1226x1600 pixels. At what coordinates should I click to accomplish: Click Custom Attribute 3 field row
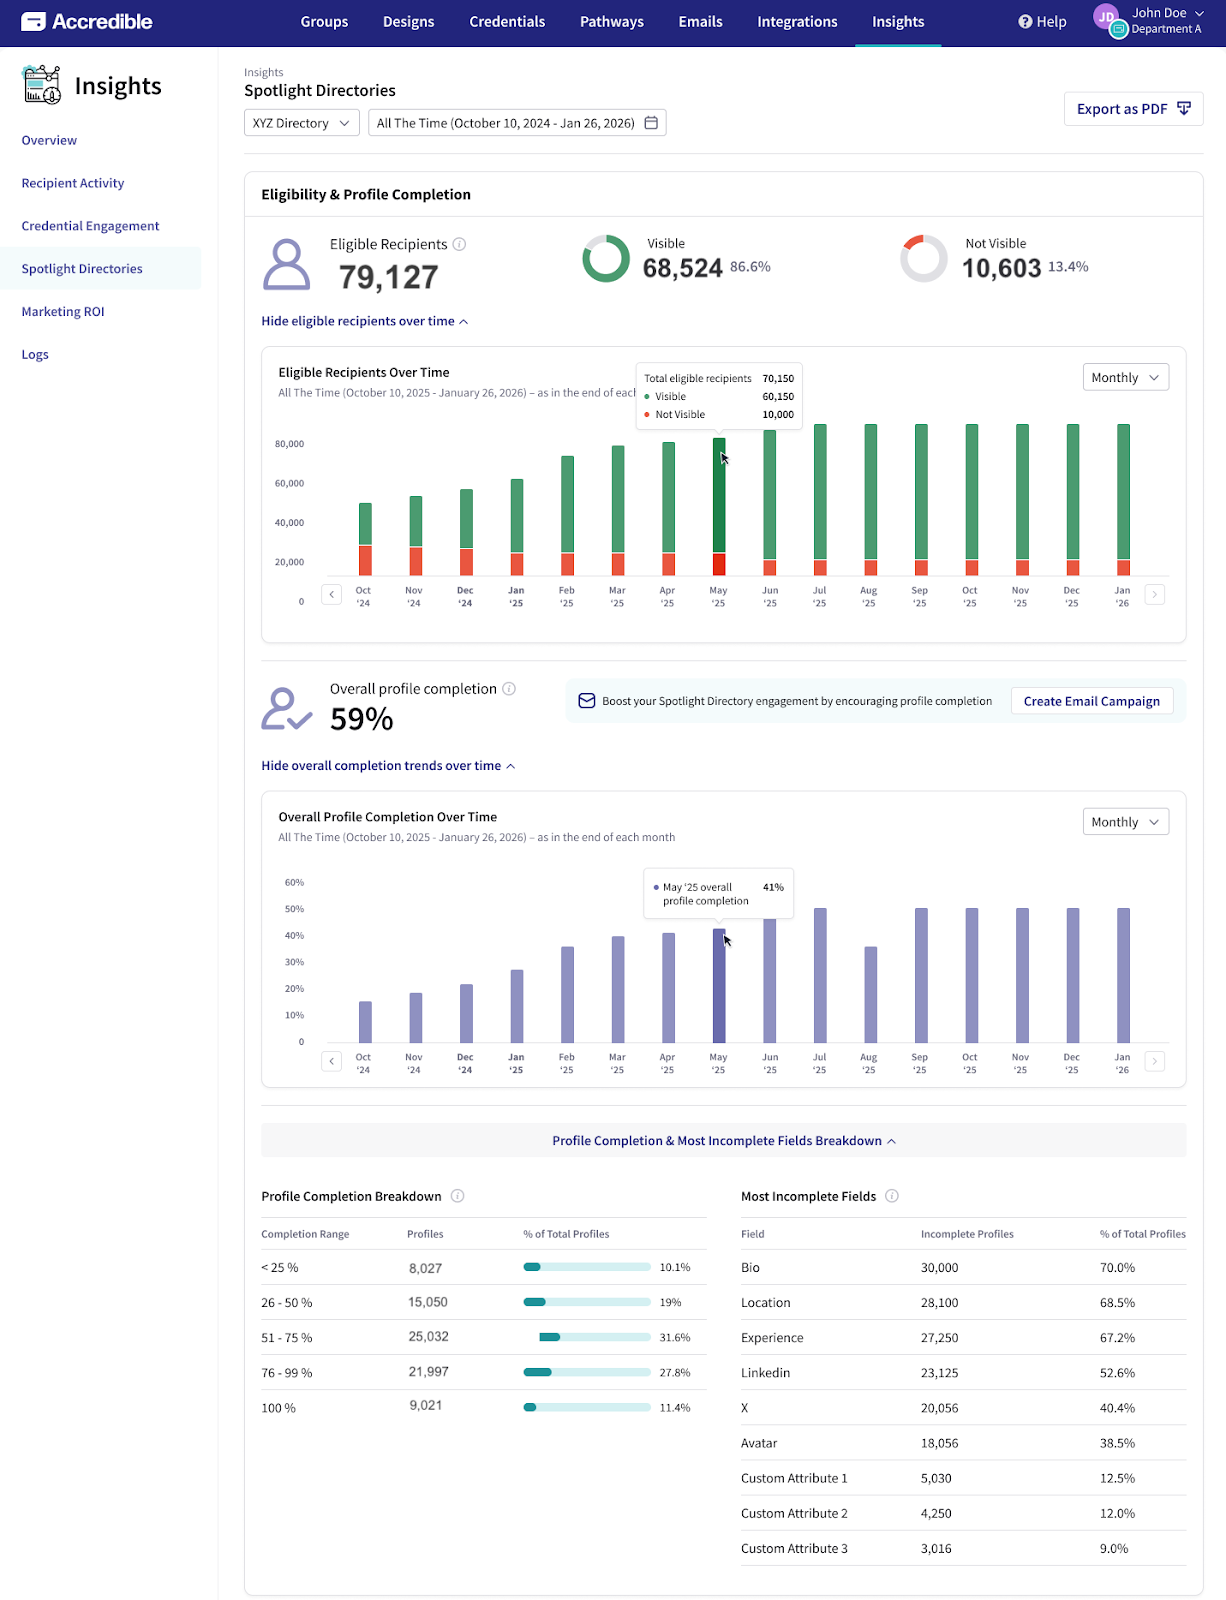pos(963,1548)
